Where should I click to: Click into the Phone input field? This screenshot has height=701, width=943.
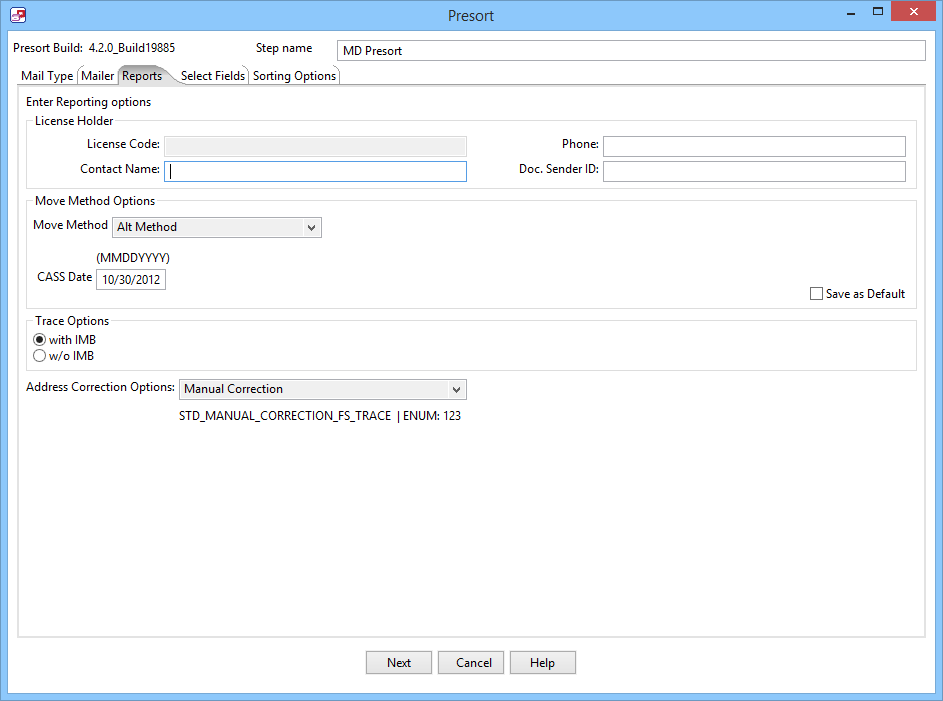pos(753,146)
